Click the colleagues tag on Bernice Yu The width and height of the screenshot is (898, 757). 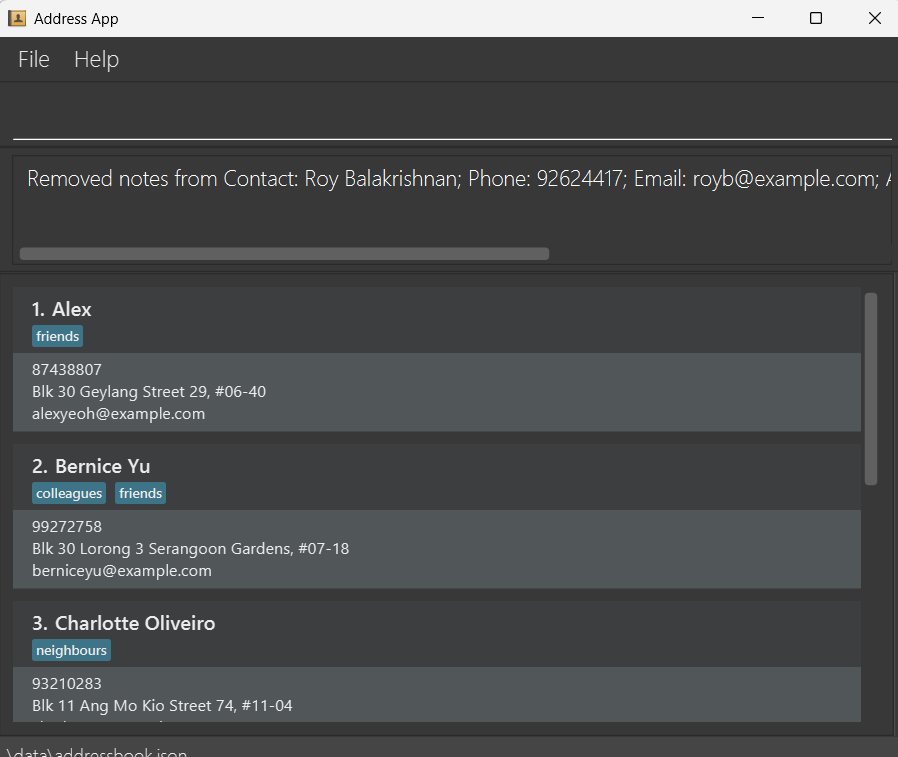(69, 494)
